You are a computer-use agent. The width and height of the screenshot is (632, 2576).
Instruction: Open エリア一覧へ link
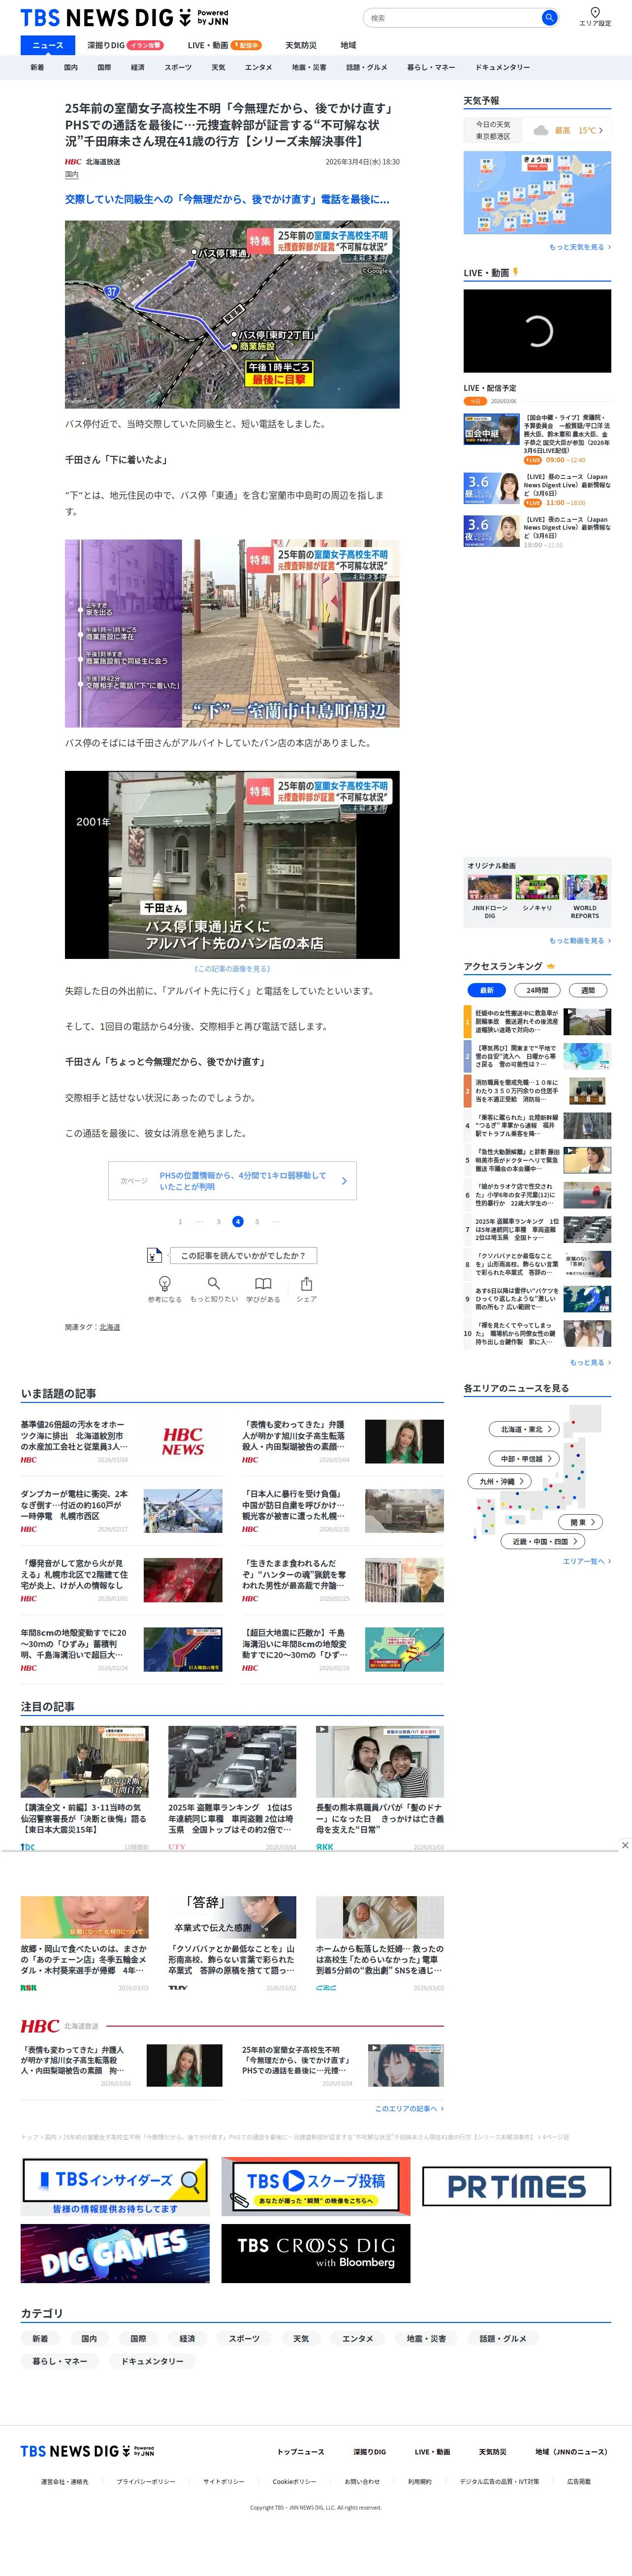tap(587, 1561)
